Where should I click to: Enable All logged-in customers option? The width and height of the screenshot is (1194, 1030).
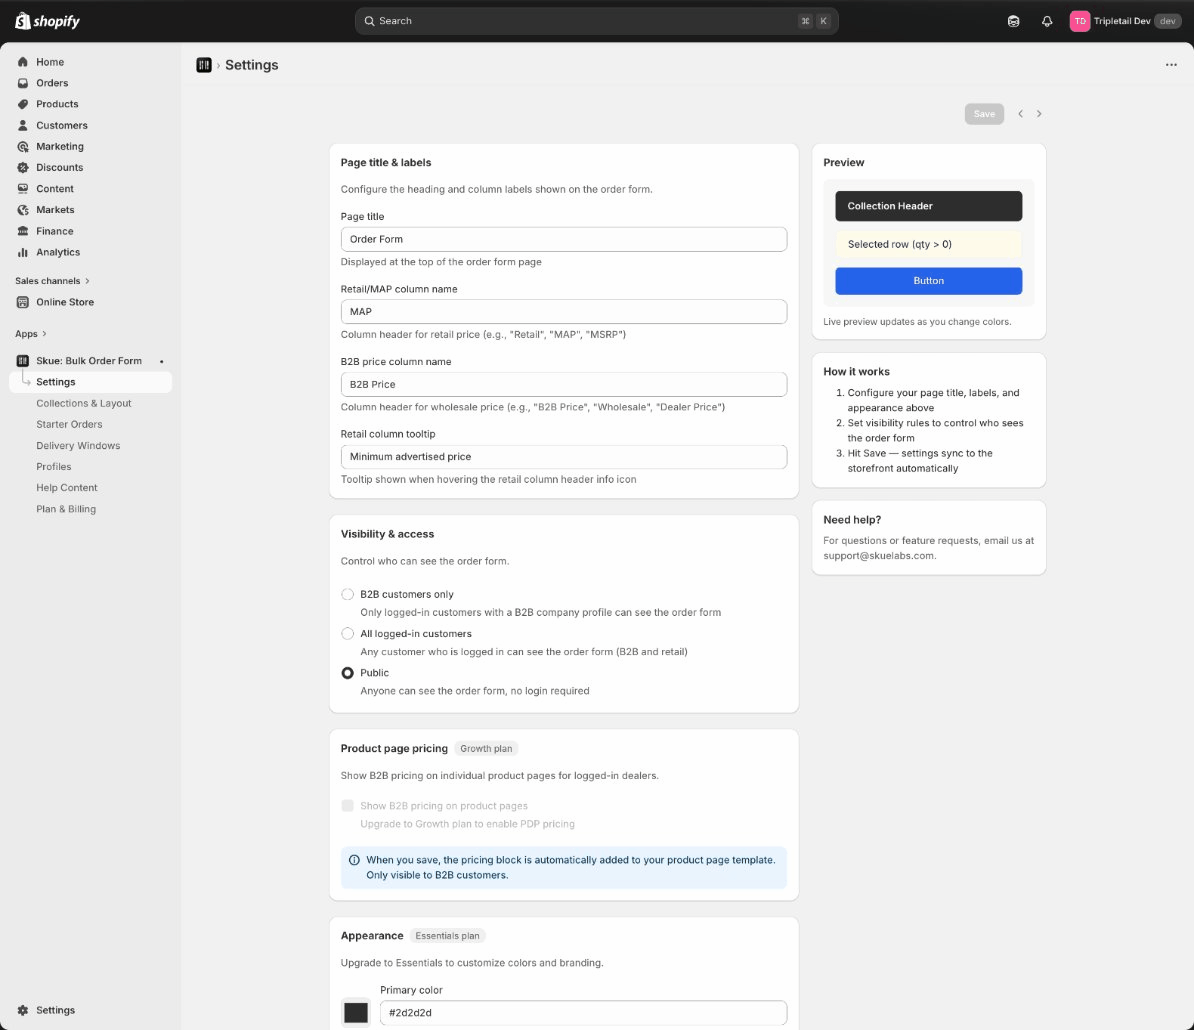[347, 633]
